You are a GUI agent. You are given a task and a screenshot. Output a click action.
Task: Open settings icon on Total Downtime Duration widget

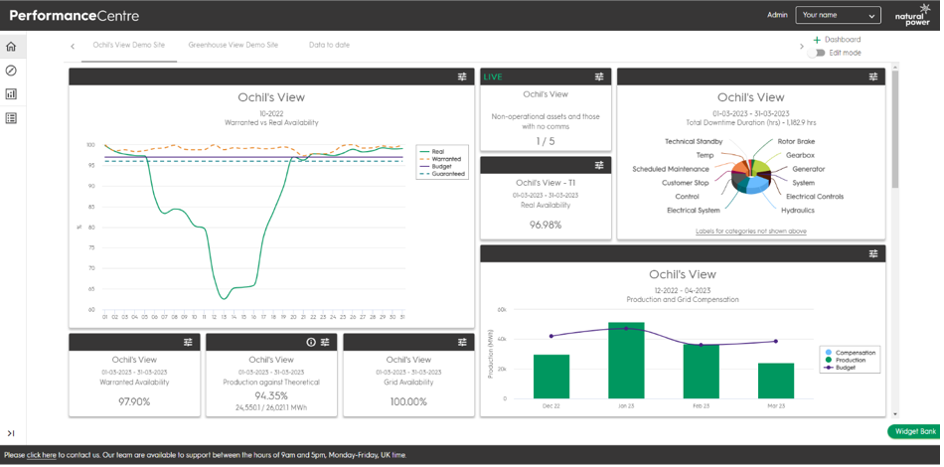pos(873,76)
